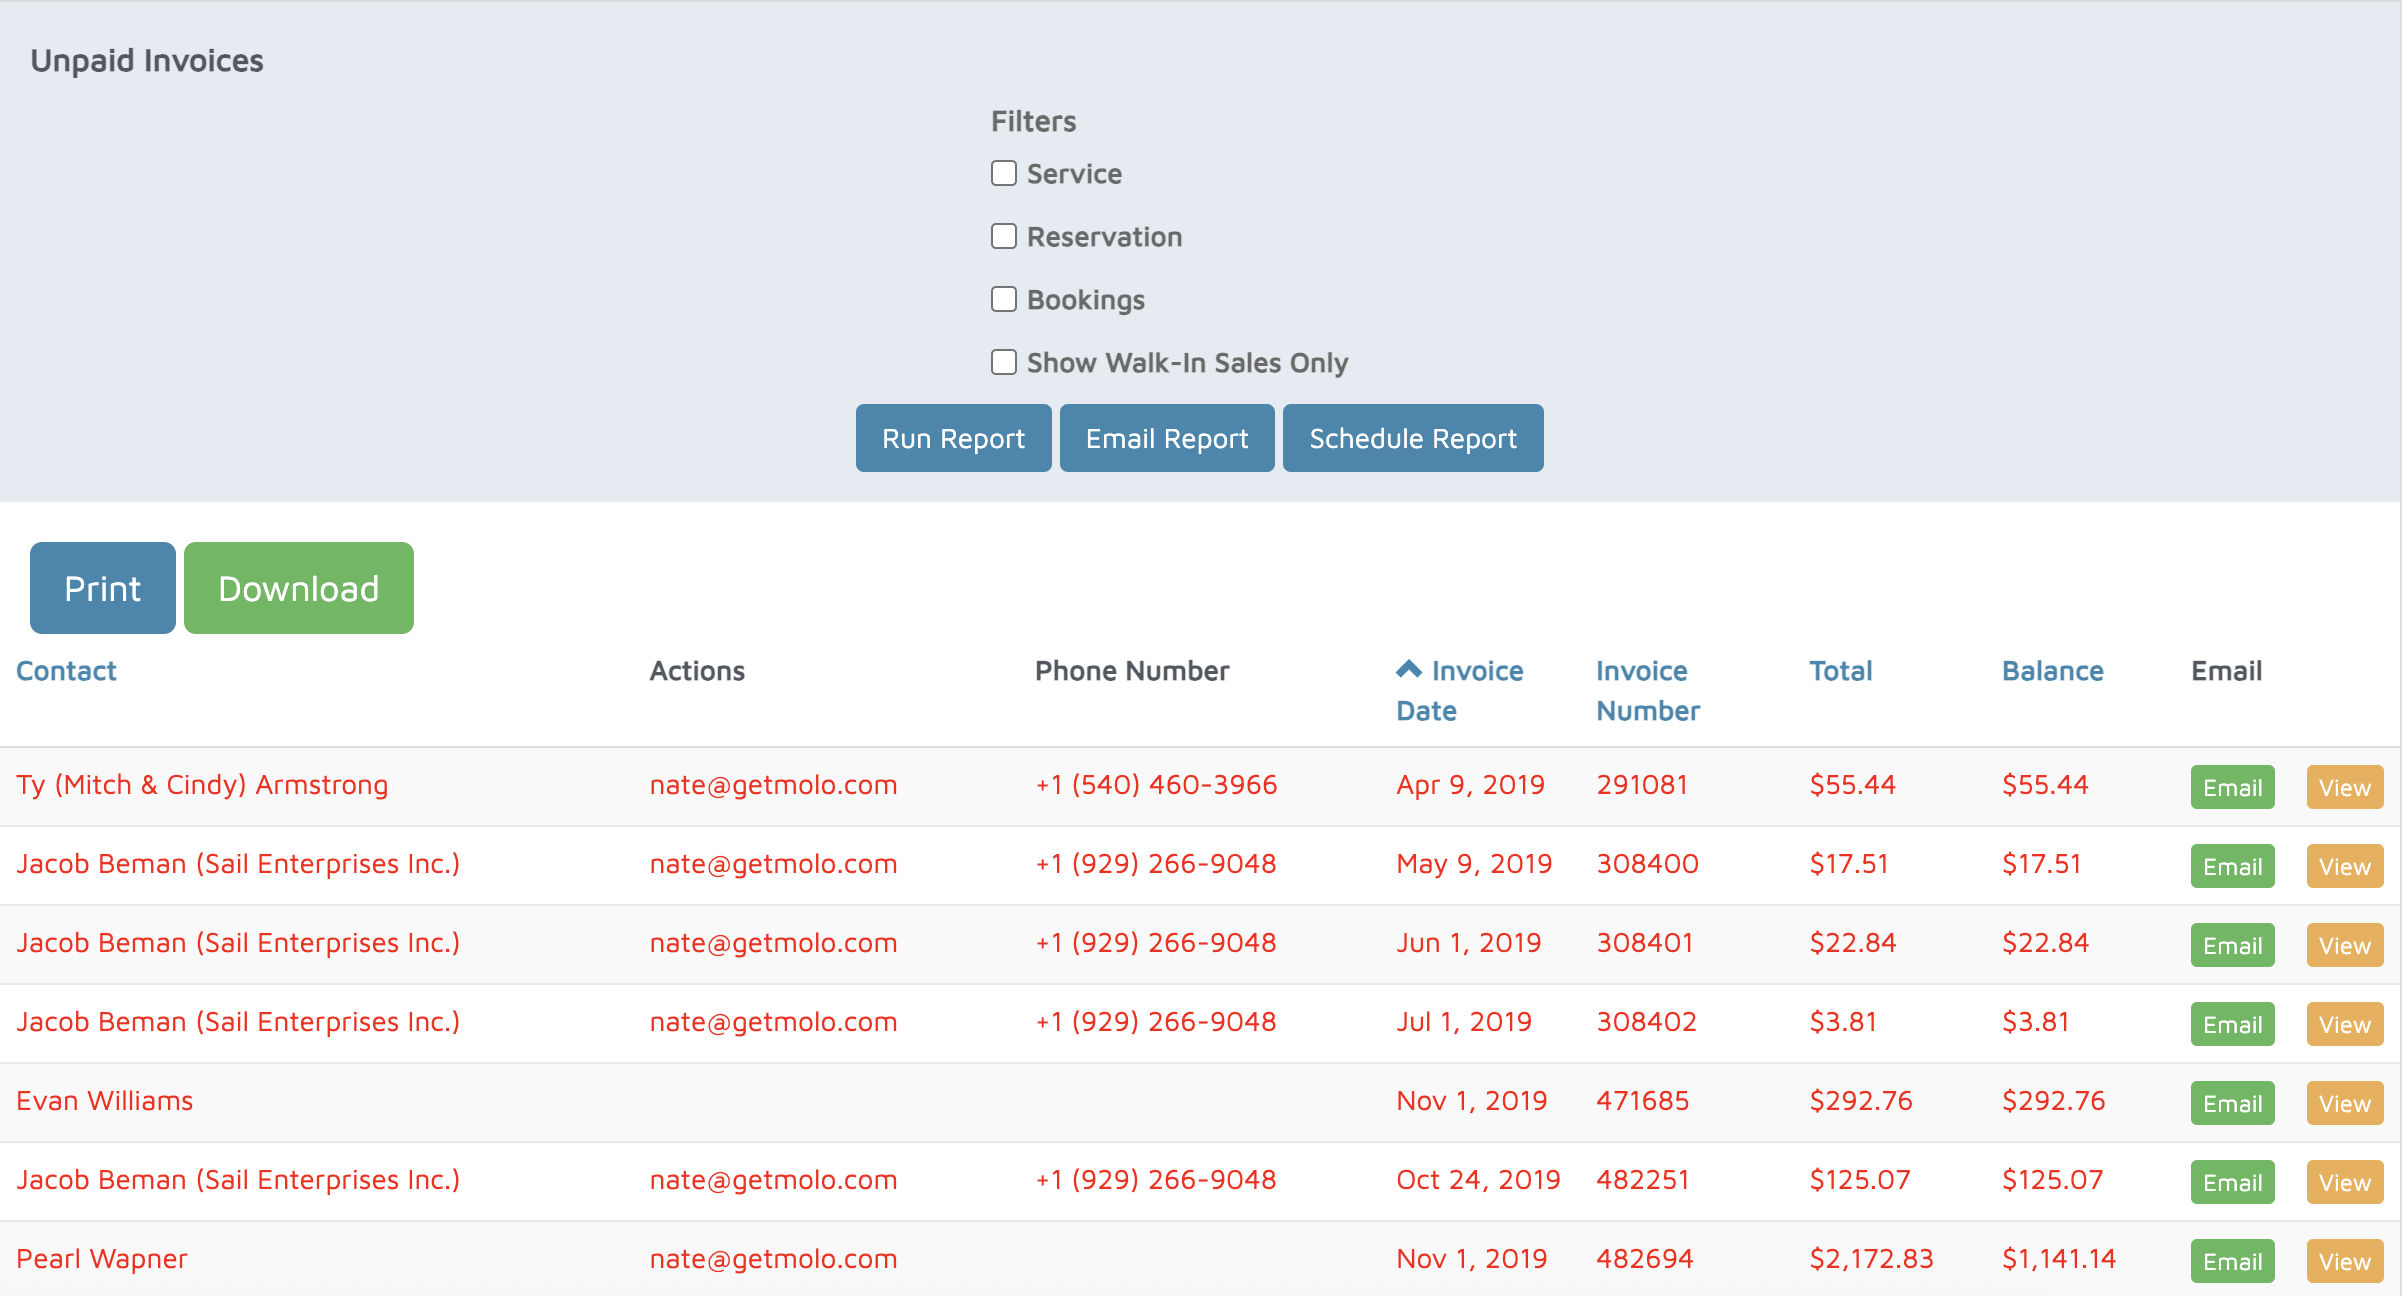View invoice 482694 for Pearl Wapner
Image resolution: width=2408 pixels, height=1296 pixels.
(x=2343, y=1261)
